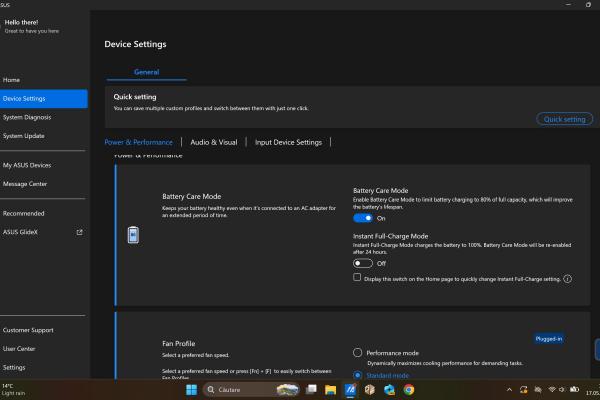Launch ASUS GlideX from sidebar
600x400 pixels.
[20, 232]
